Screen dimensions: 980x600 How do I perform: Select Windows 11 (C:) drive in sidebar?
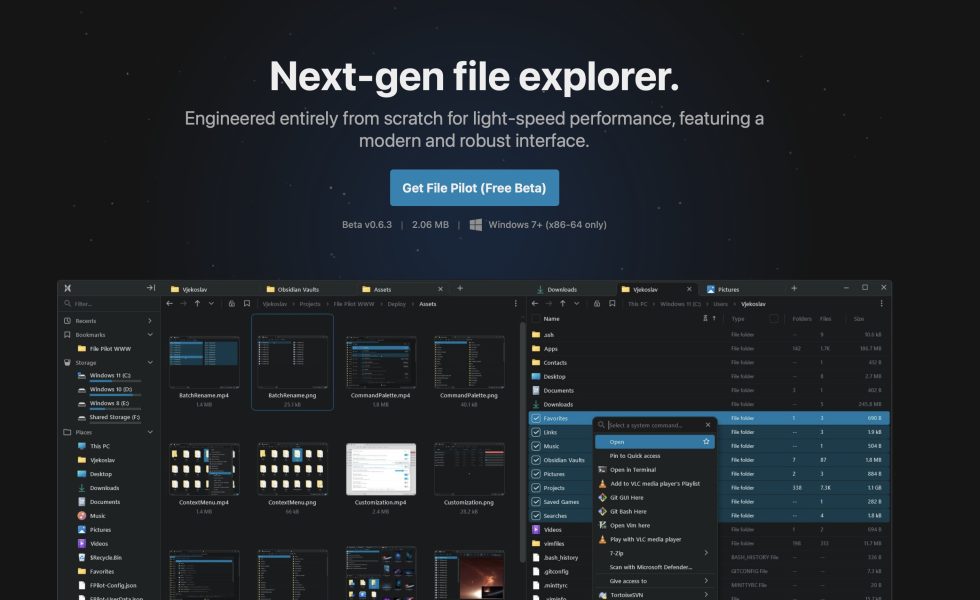[110, 376]
